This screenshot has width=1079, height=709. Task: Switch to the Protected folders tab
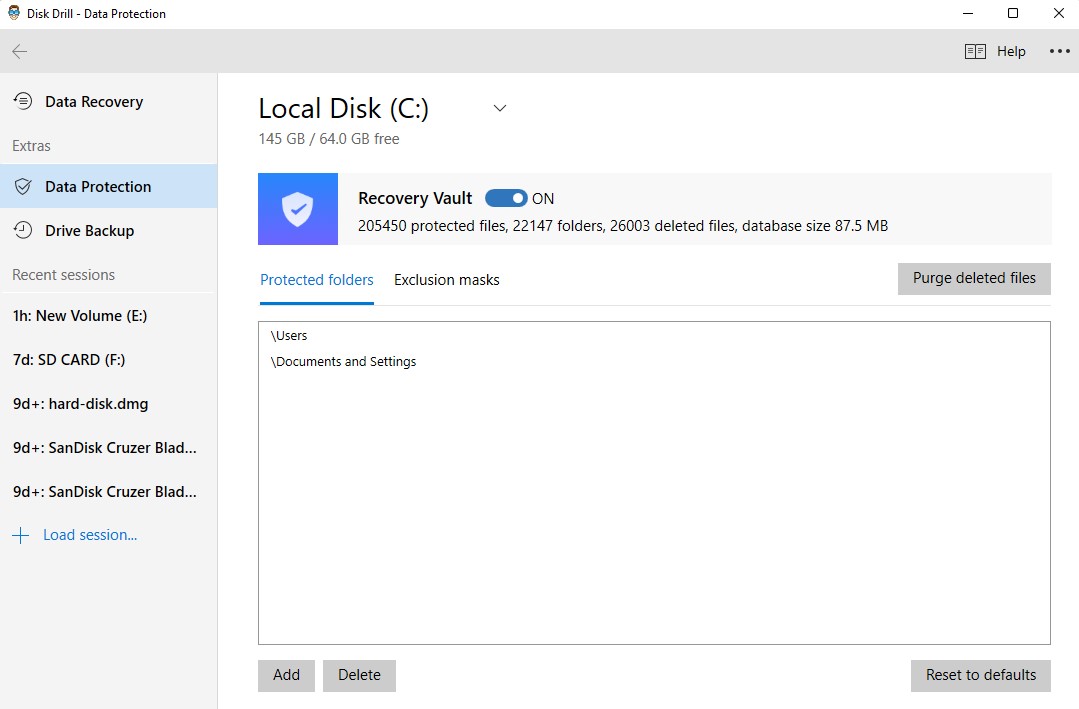(x=317, y=280)
